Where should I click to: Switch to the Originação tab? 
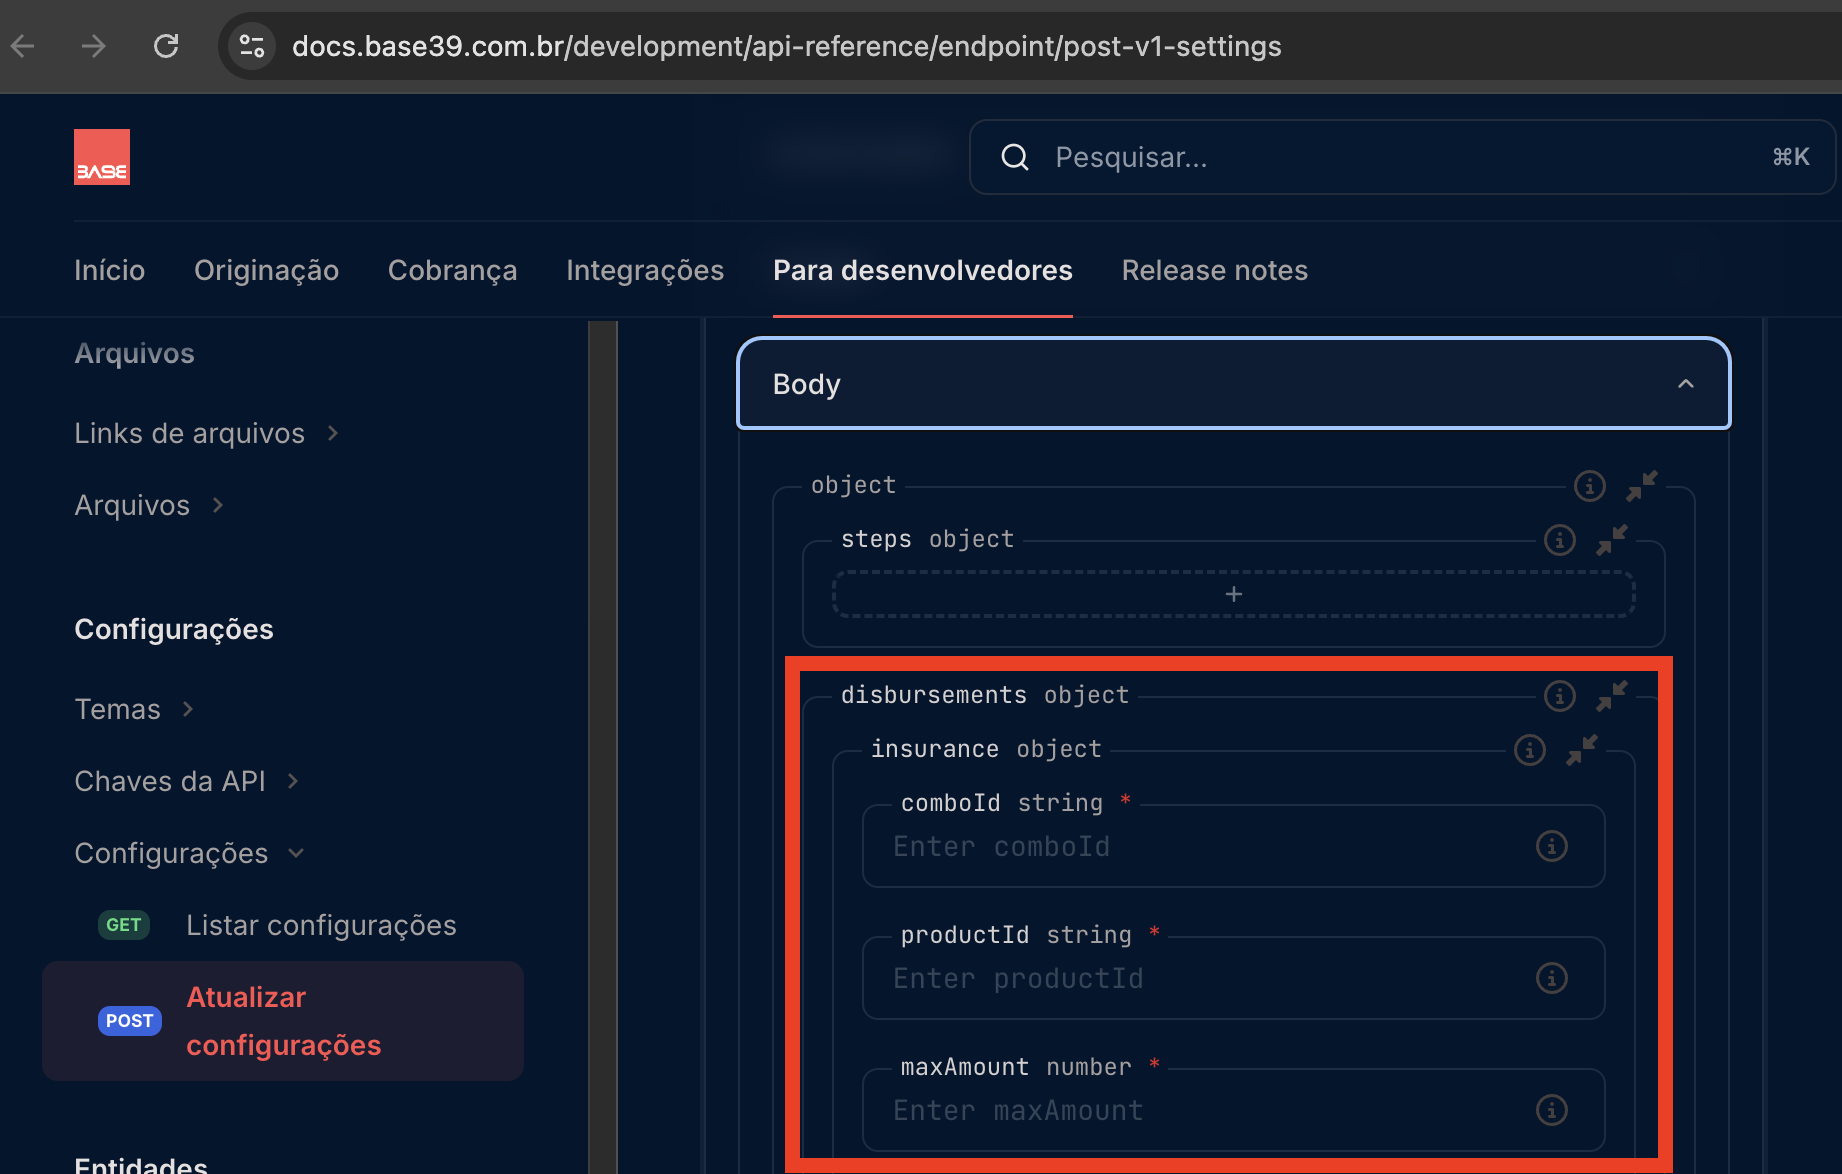pyautogui.click(x=266, y=270)
